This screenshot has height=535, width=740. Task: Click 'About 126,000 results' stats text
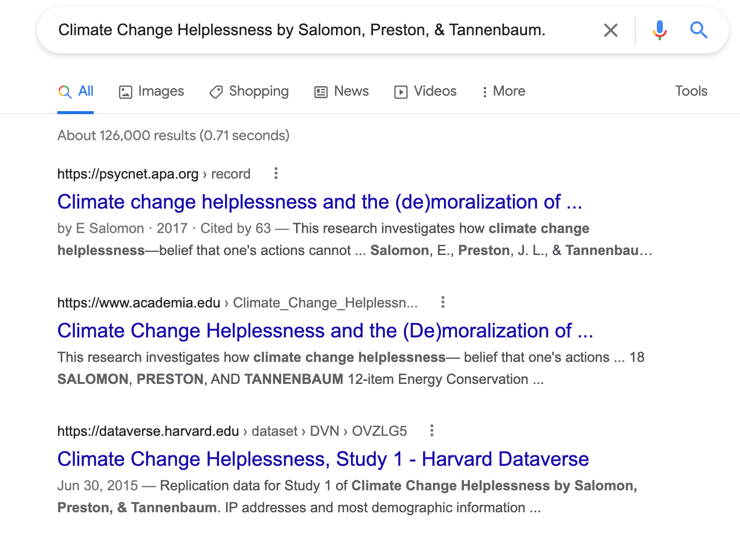pyautogui.click(x=173, y=135)
